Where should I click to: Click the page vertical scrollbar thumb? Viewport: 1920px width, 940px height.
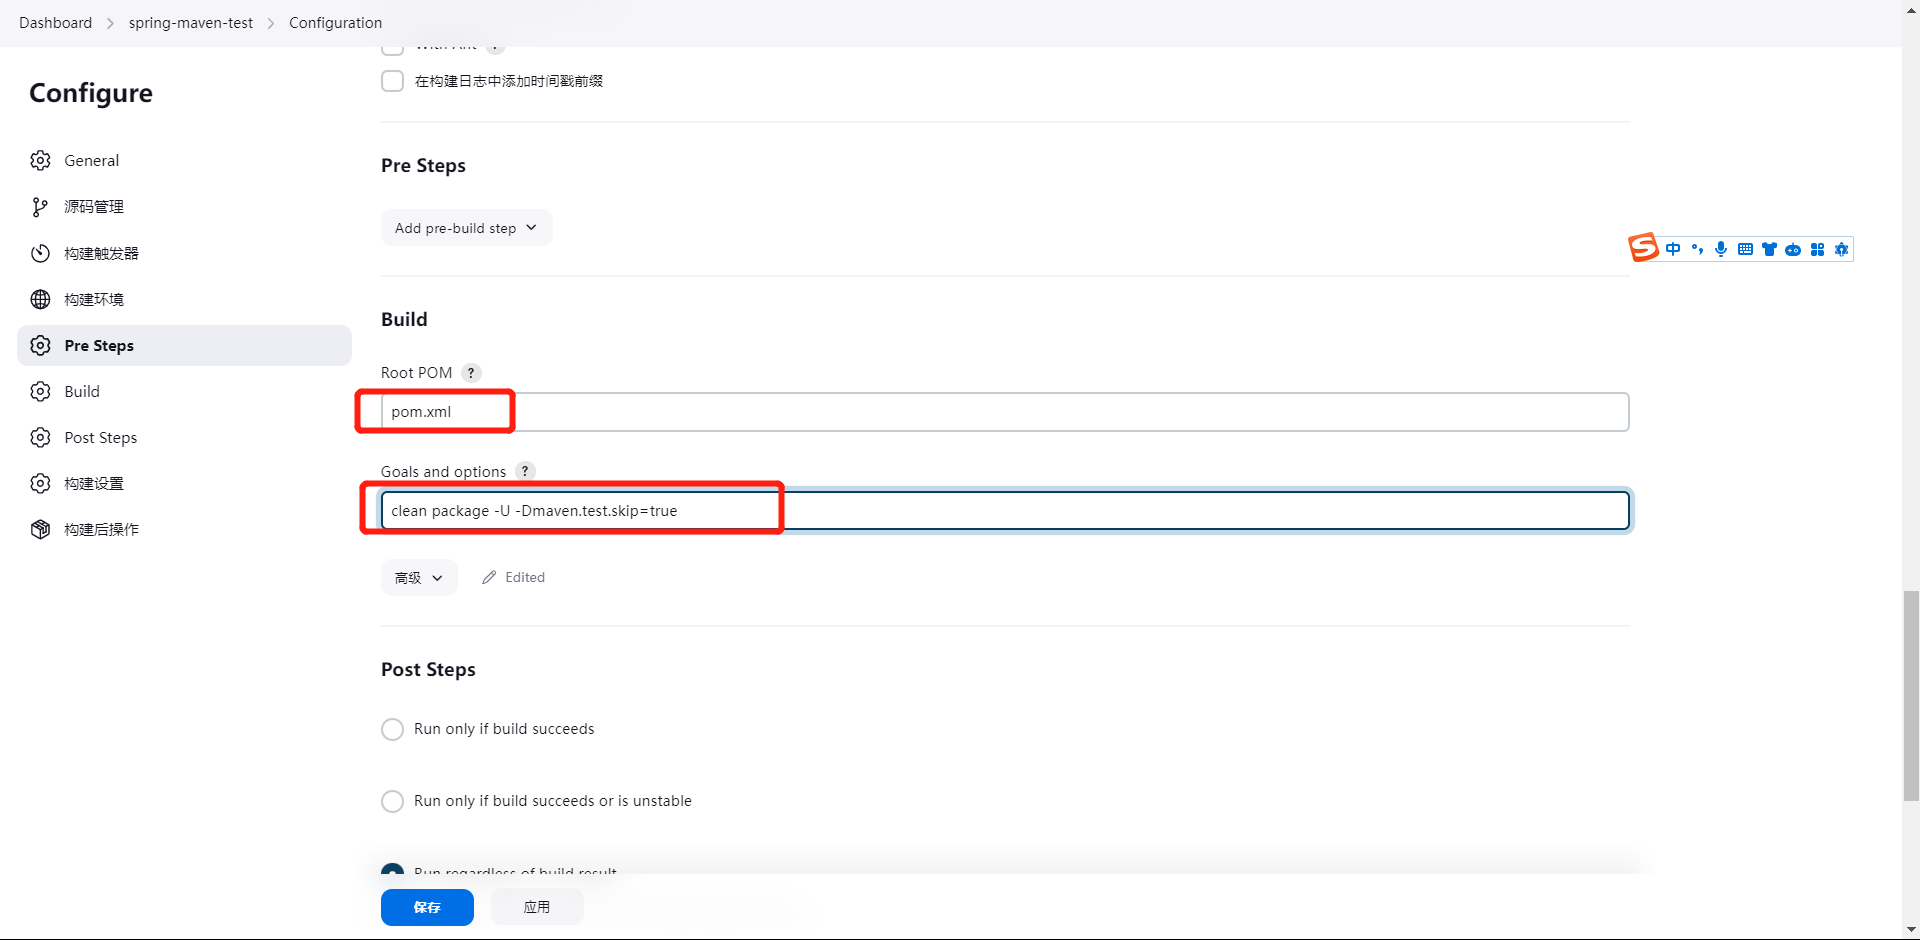coord(1911,696)
